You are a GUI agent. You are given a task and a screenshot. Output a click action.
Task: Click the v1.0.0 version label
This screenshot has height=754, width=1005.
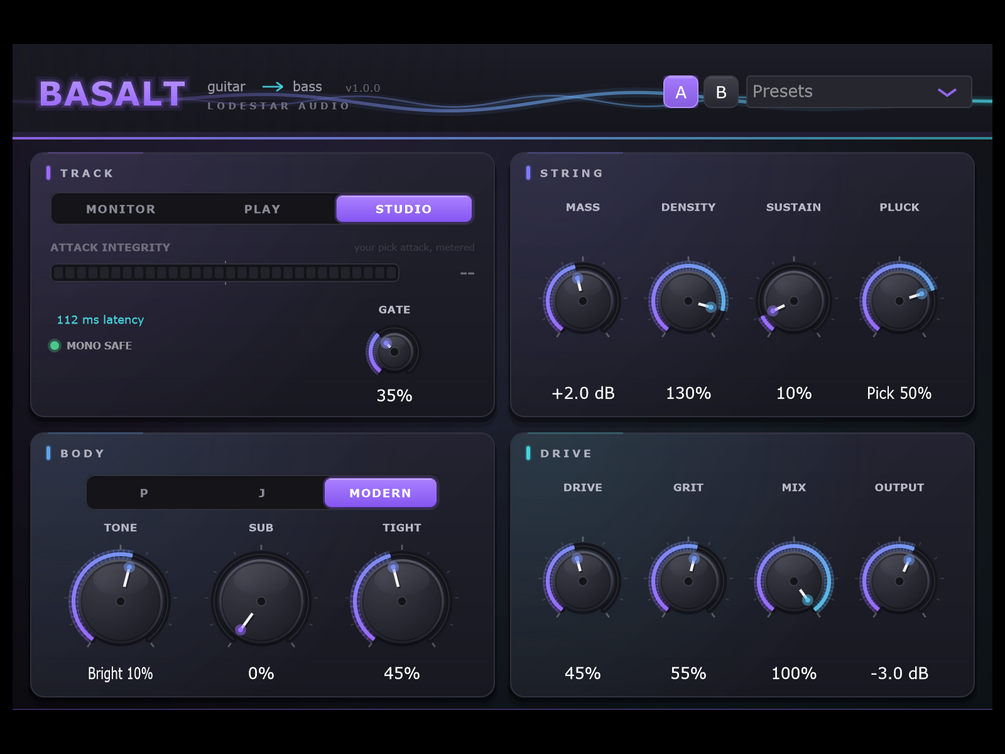(x=363, y=88)
